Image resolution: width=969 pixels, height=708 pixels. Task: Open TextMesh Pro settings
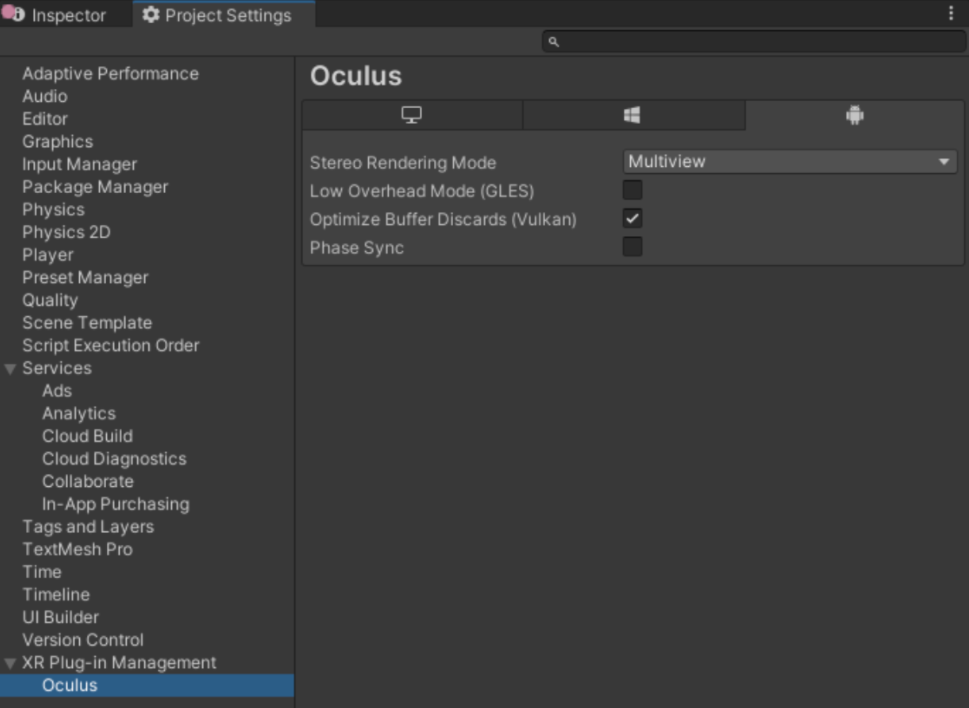[x=77, y=549]
